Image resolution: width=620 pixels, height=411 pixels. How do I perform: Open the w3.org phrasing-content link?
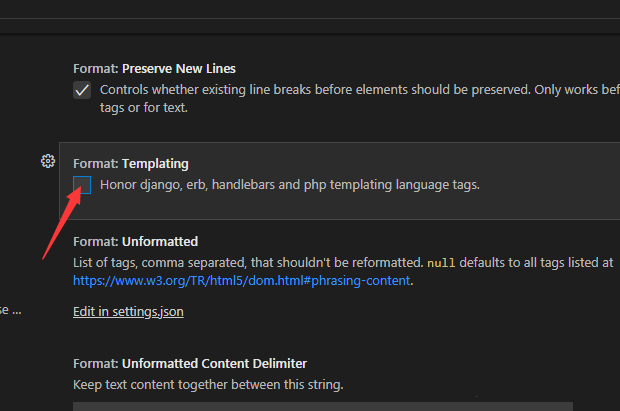point(241,280)
